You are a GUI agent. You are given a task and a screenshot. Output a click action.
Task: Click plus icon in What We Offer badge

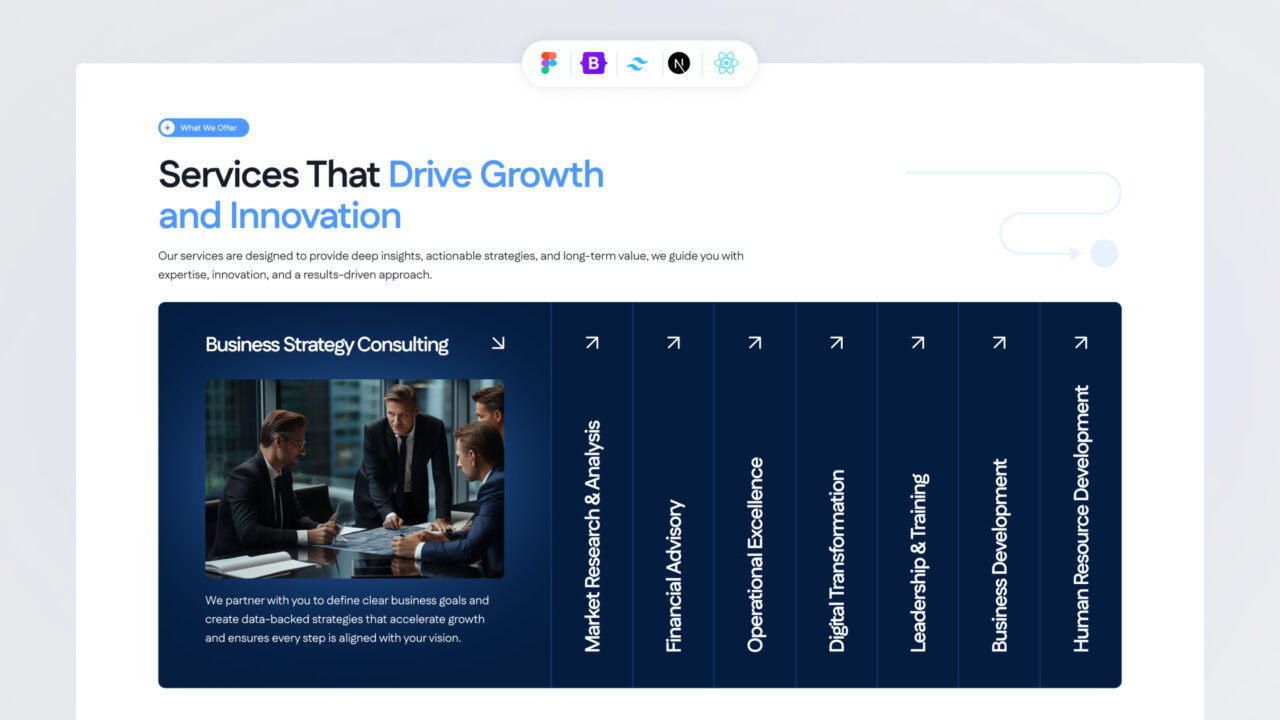click(168, 128)
